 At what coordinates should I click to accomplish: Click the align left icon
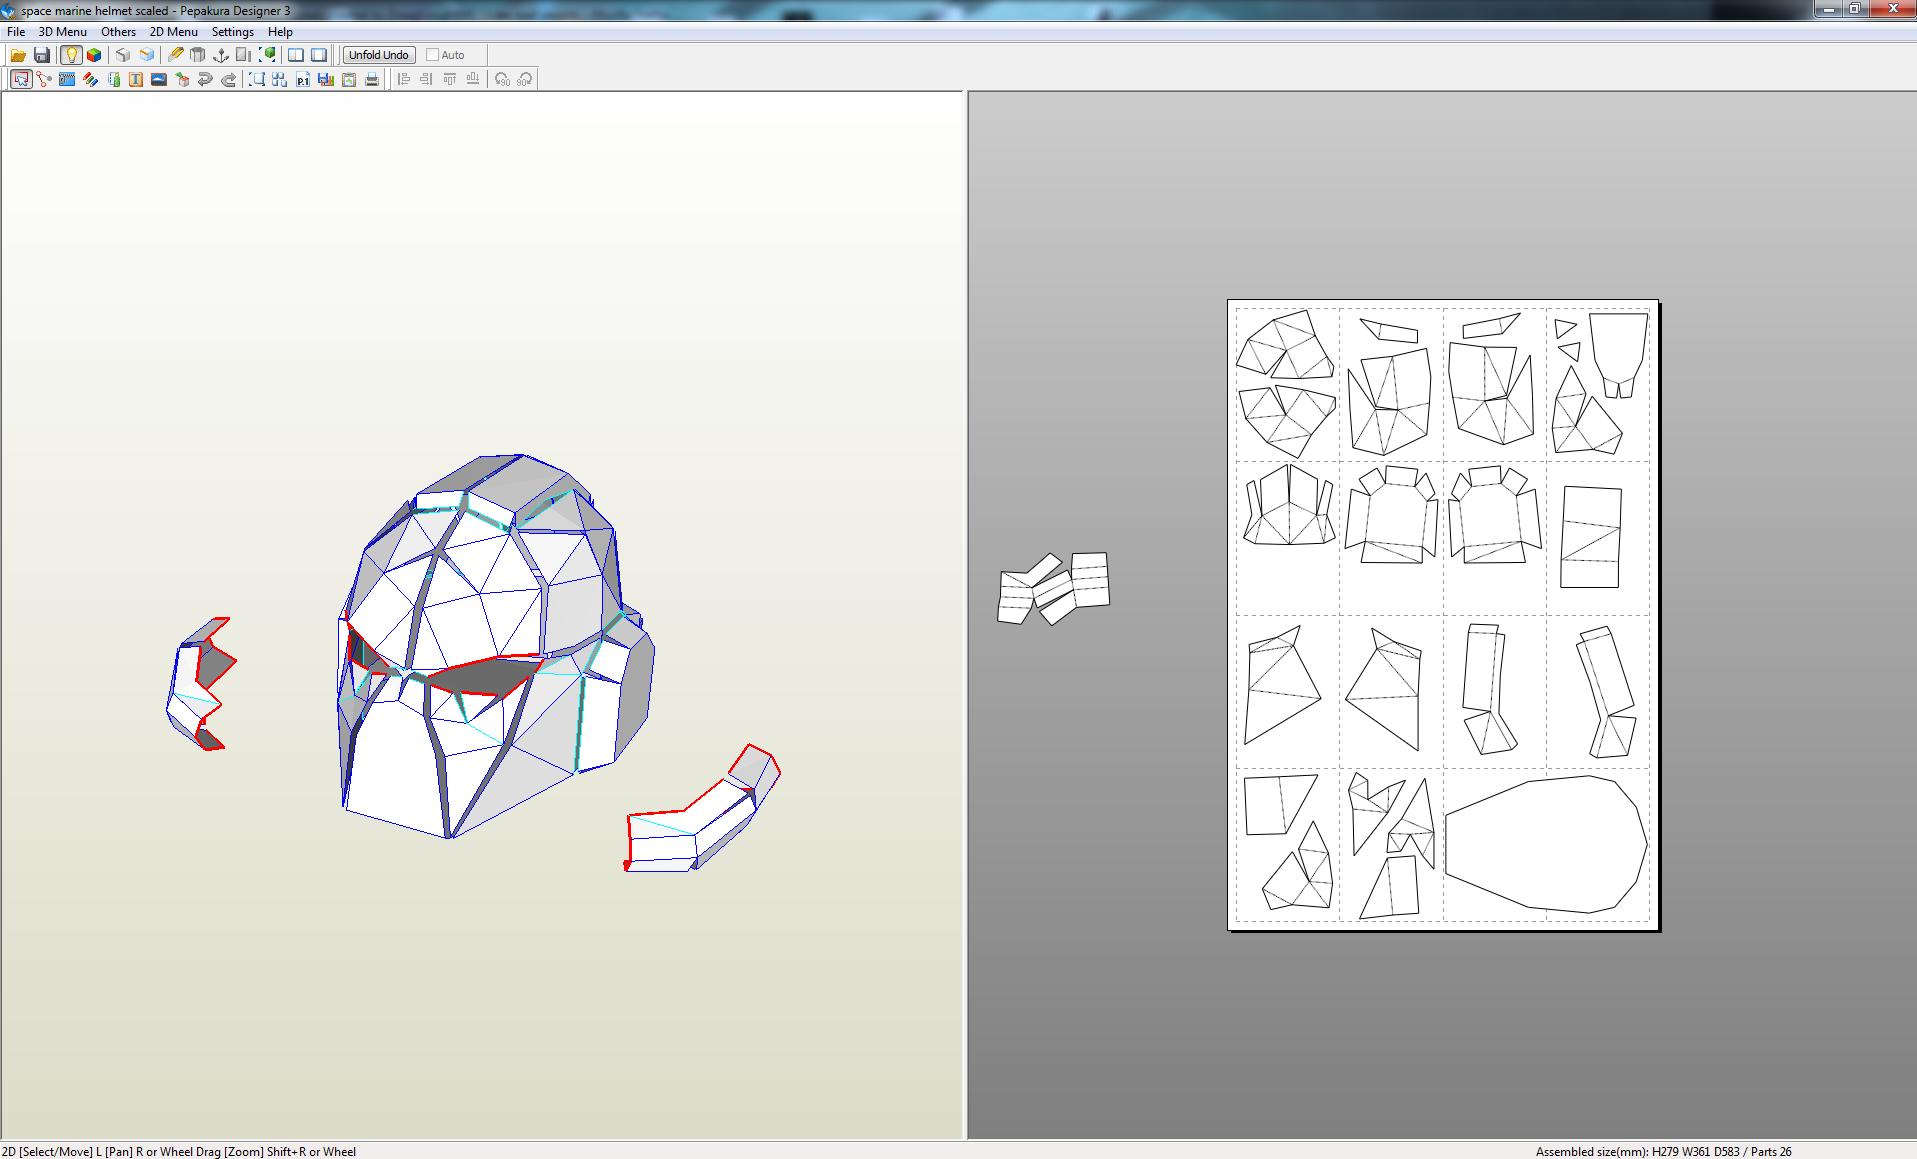[404, 79]
